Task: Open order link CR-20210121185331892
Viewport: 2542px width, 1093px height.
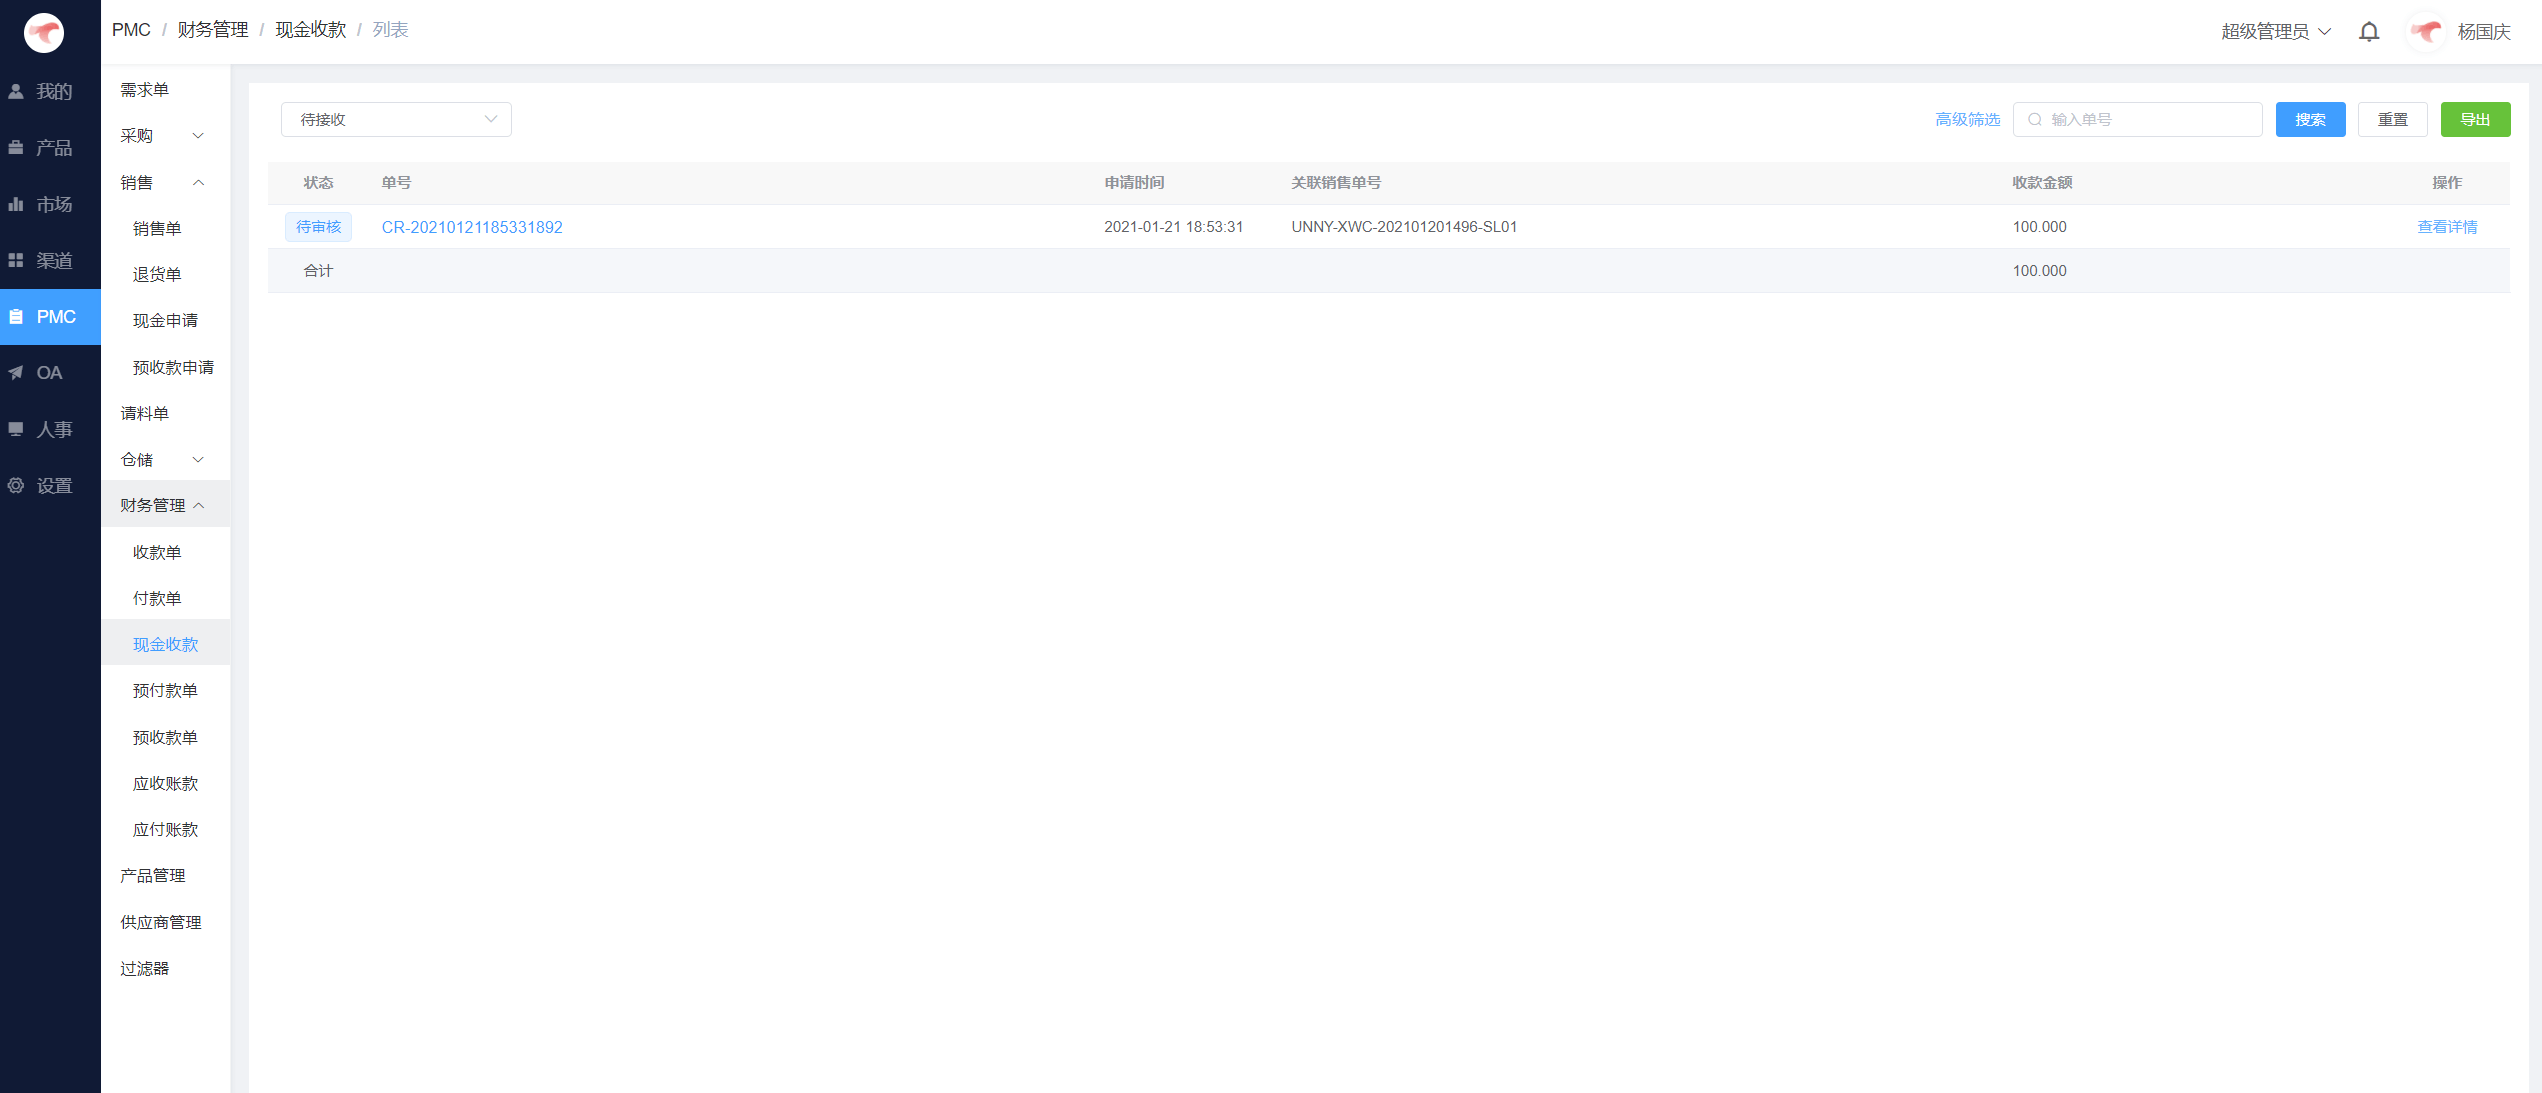Action: click(472, 228)
